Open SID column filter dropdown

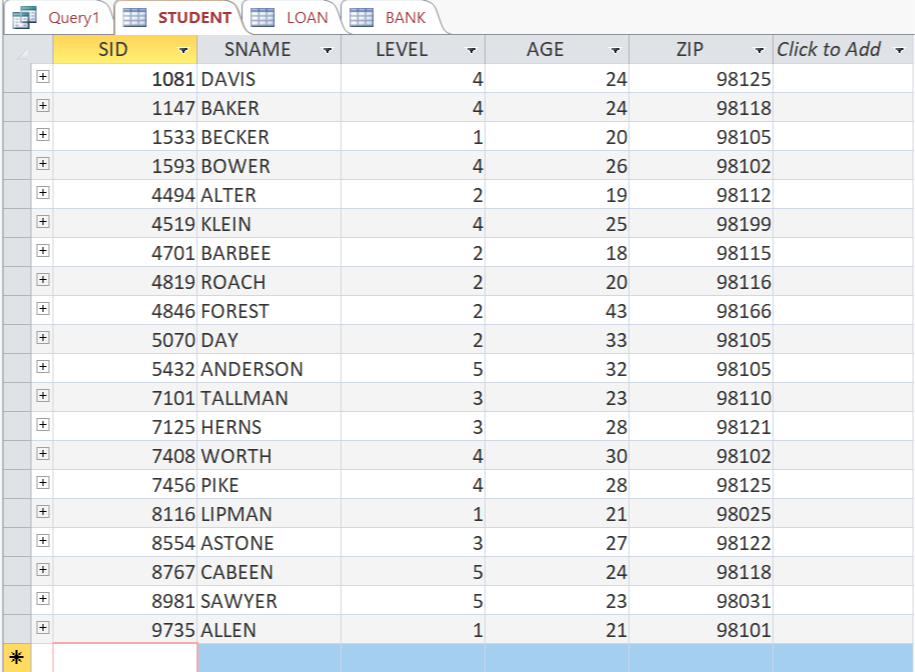(x=184, y=50)
